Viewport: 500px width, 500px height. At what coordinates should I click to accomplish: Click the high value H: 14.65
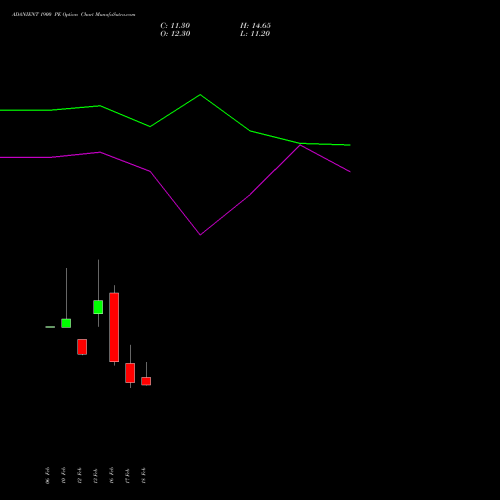pyautogui.click(x=255, y=26)
